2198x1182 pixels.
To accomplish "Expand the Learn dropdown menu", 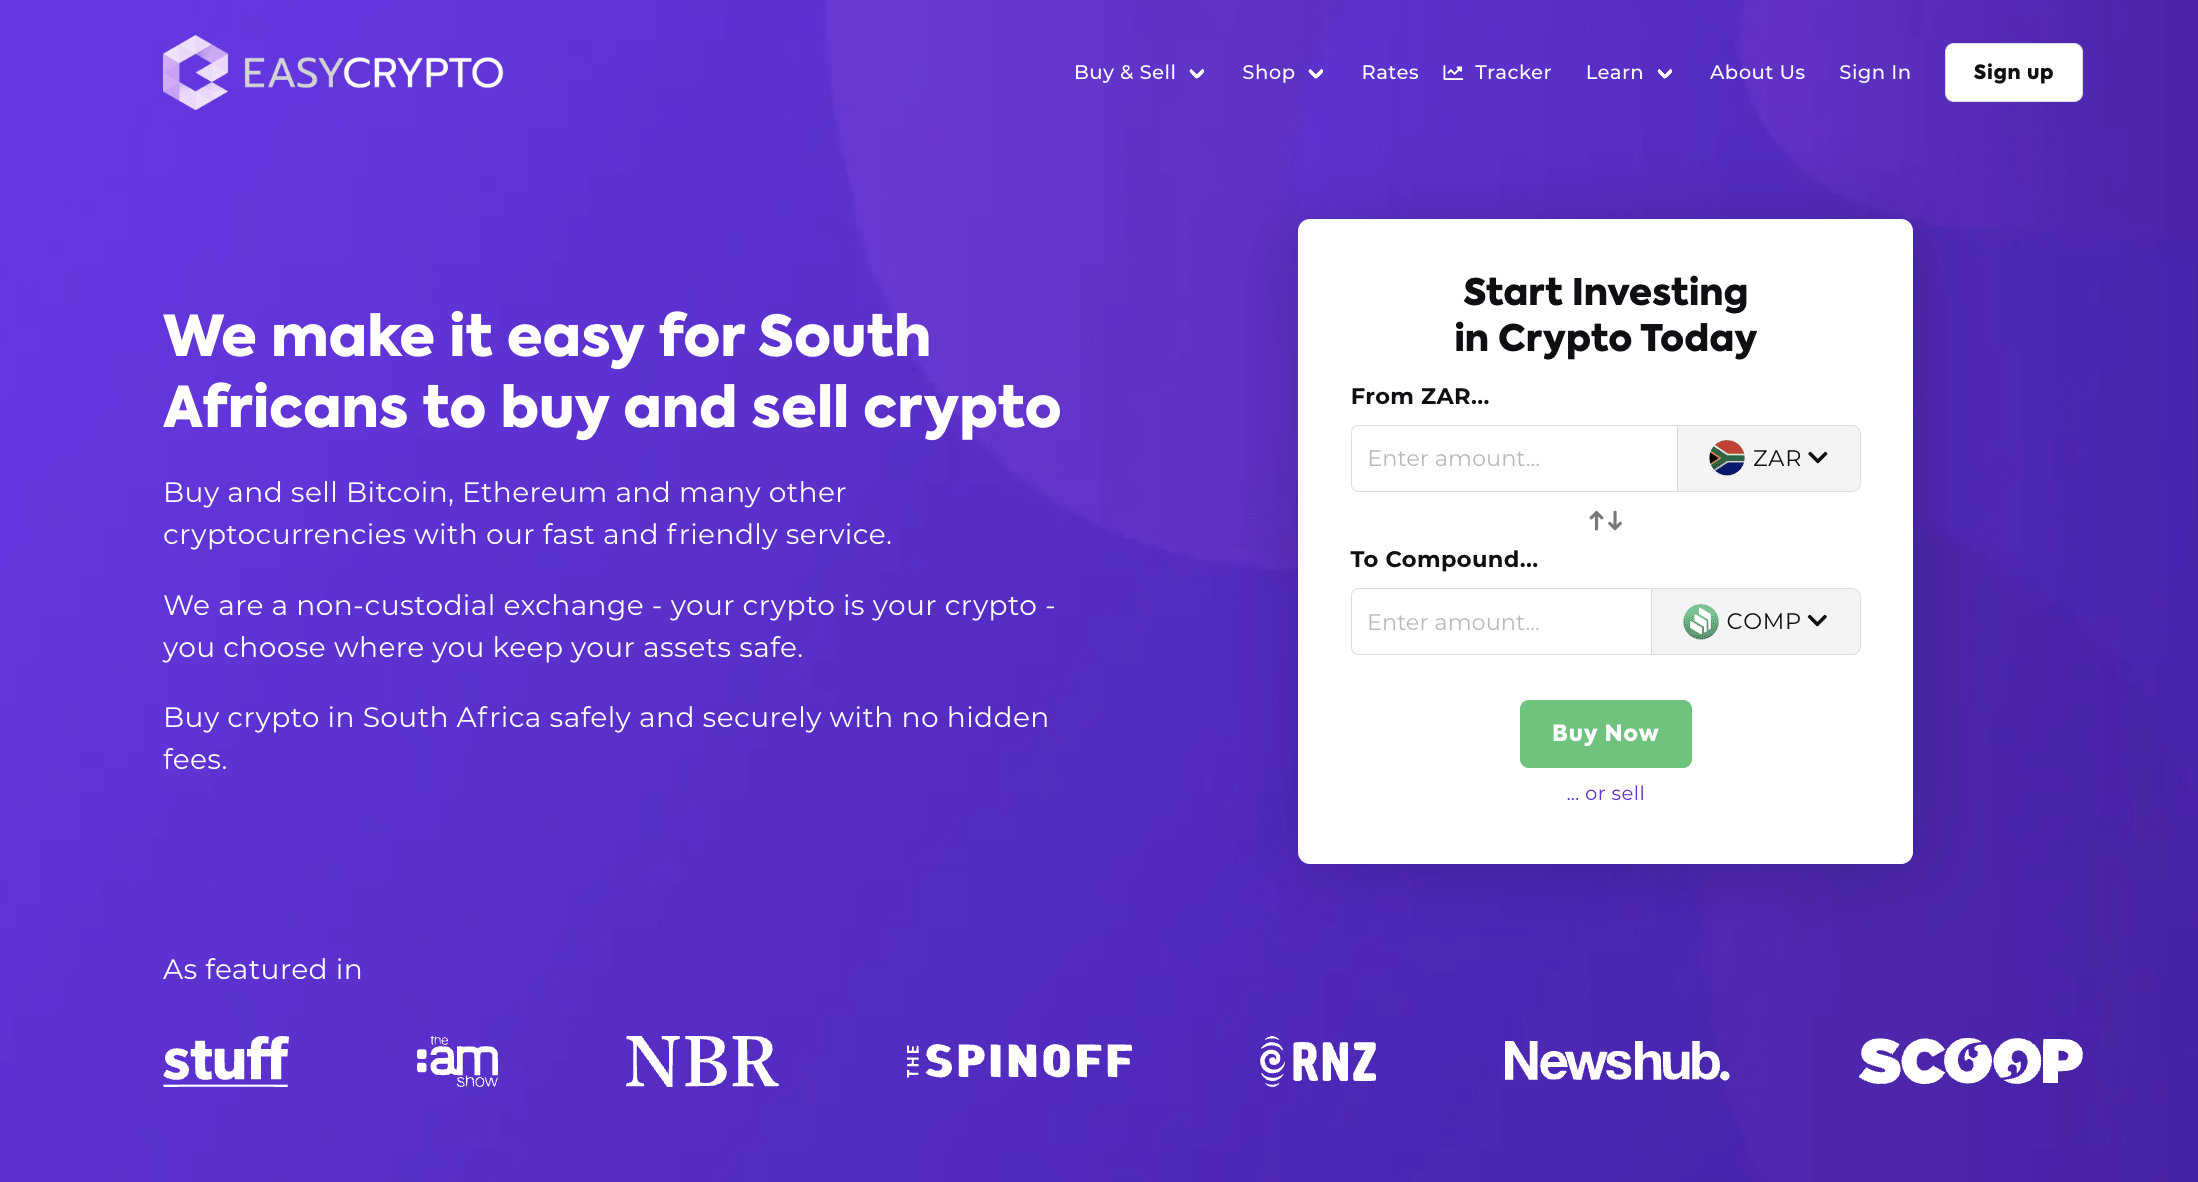I will click(1630, 71).
